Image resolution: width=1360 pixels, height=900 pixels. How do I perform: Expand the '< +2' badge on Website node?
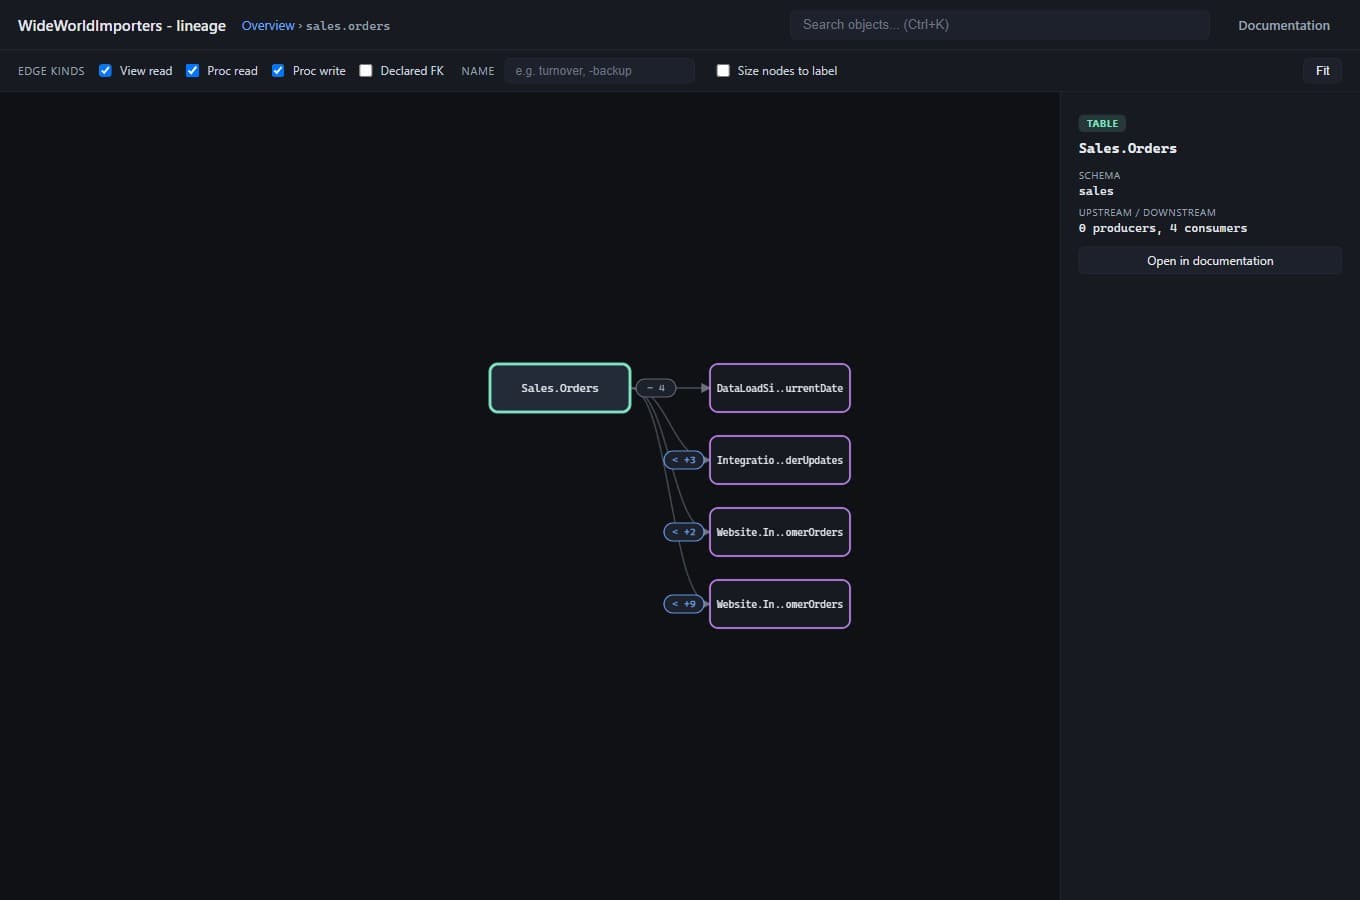[684, 532]
